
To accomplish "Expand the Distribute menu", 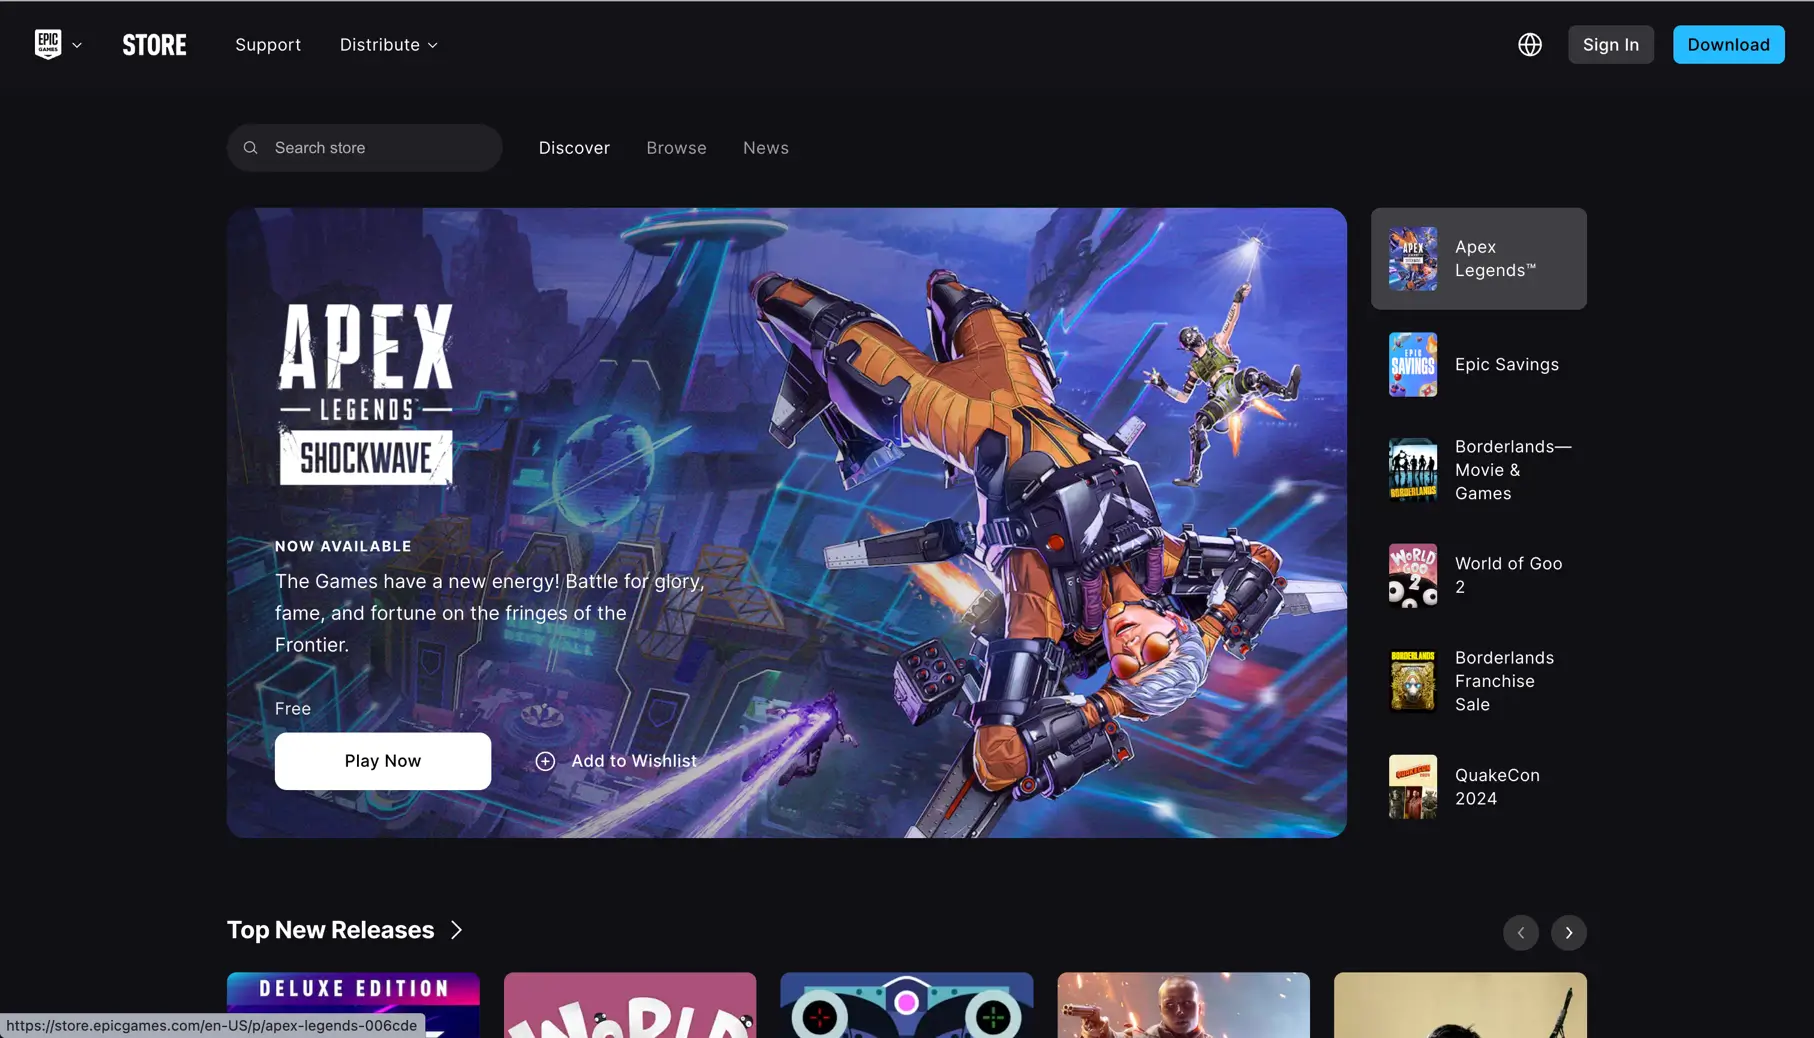I will 388,44.
